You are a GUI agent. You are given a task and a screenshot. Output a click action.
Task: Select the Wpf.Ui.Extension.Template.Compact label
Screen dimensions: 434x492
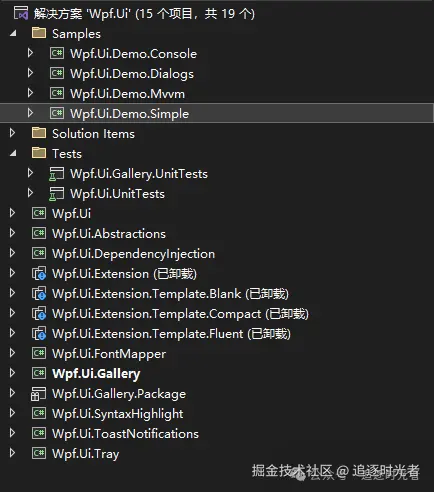pos(180,314)
